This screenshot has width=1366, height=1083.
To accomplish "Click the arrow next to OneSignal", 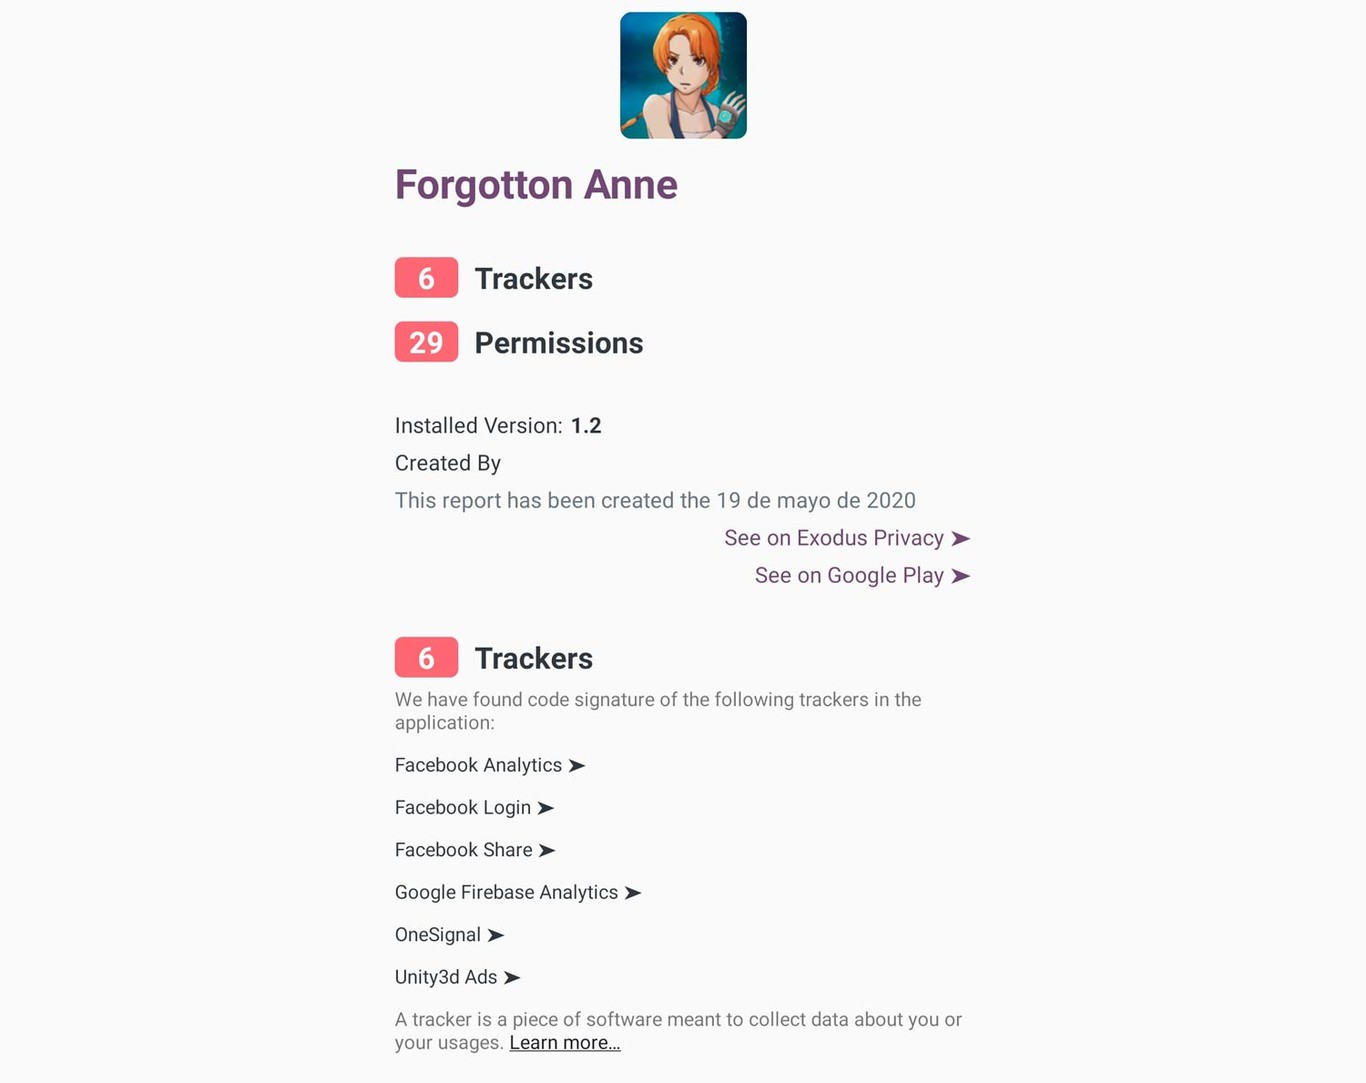I will pos(496,936).
